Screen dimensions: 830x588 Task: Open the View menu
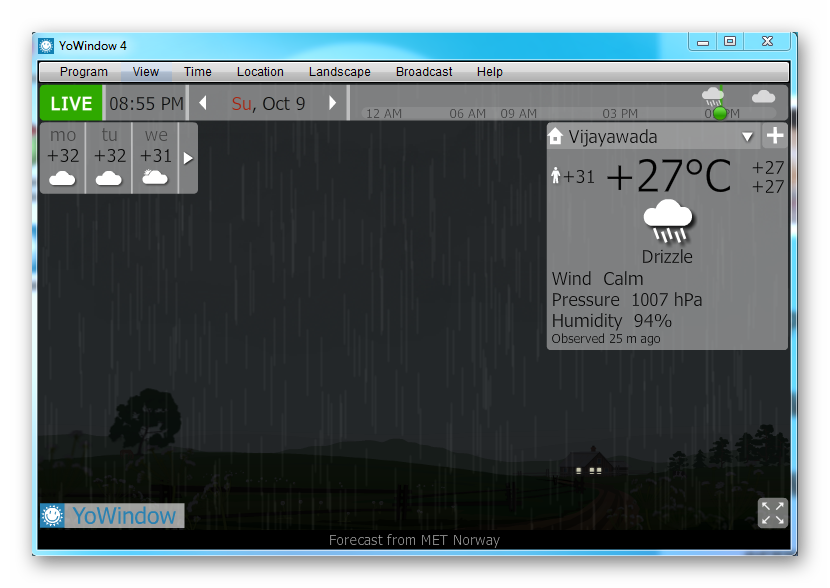point(146,71)
